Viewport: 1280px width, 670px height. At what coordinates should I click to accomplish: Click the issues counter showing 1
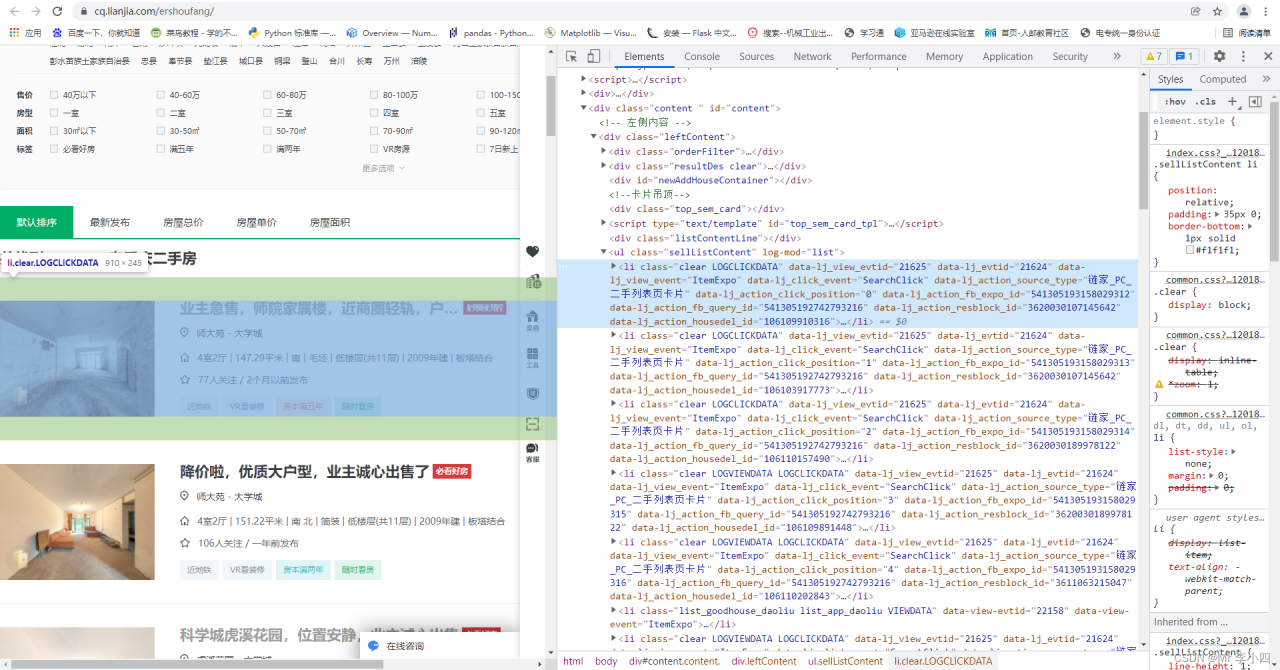point(1185,56)
